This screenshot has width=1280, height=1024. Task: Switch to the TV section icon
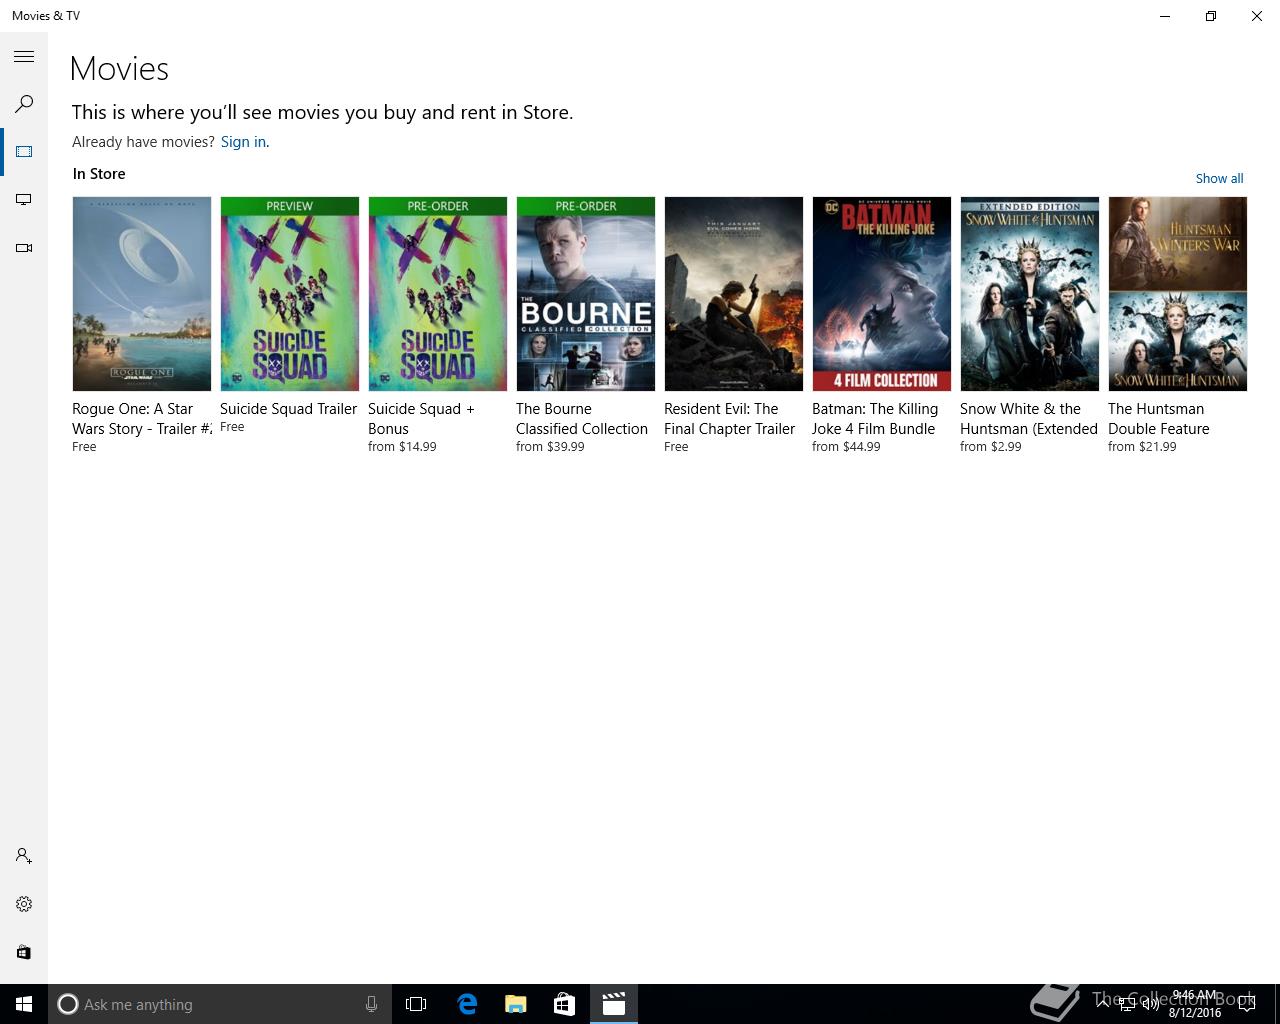coord(24,200)
